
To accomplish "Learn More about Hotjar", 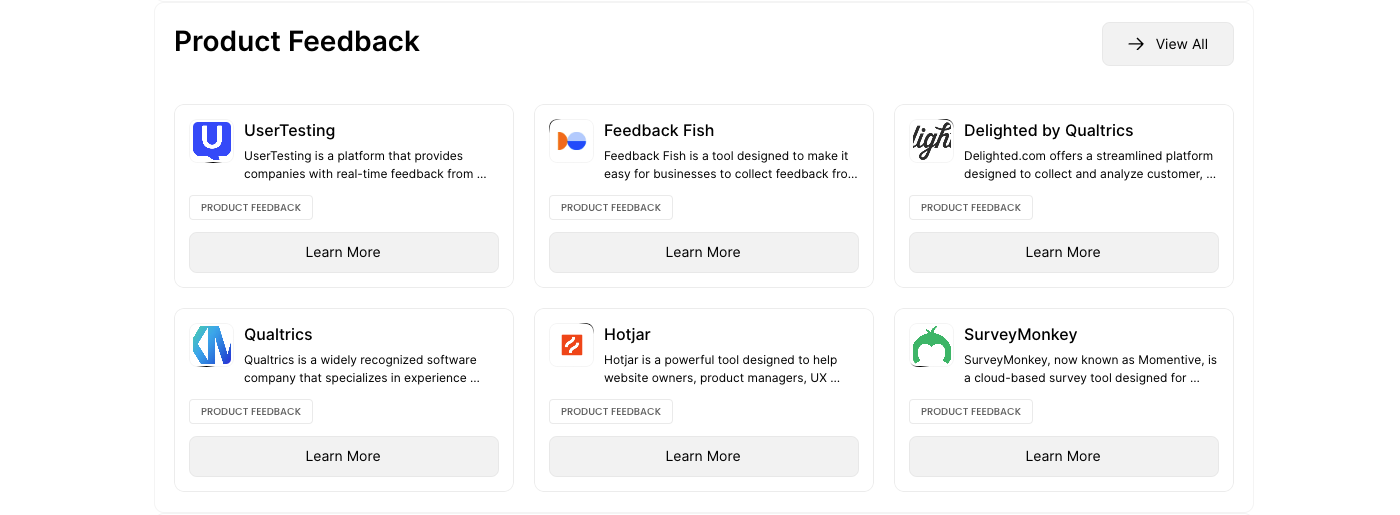I will point(703,456).
